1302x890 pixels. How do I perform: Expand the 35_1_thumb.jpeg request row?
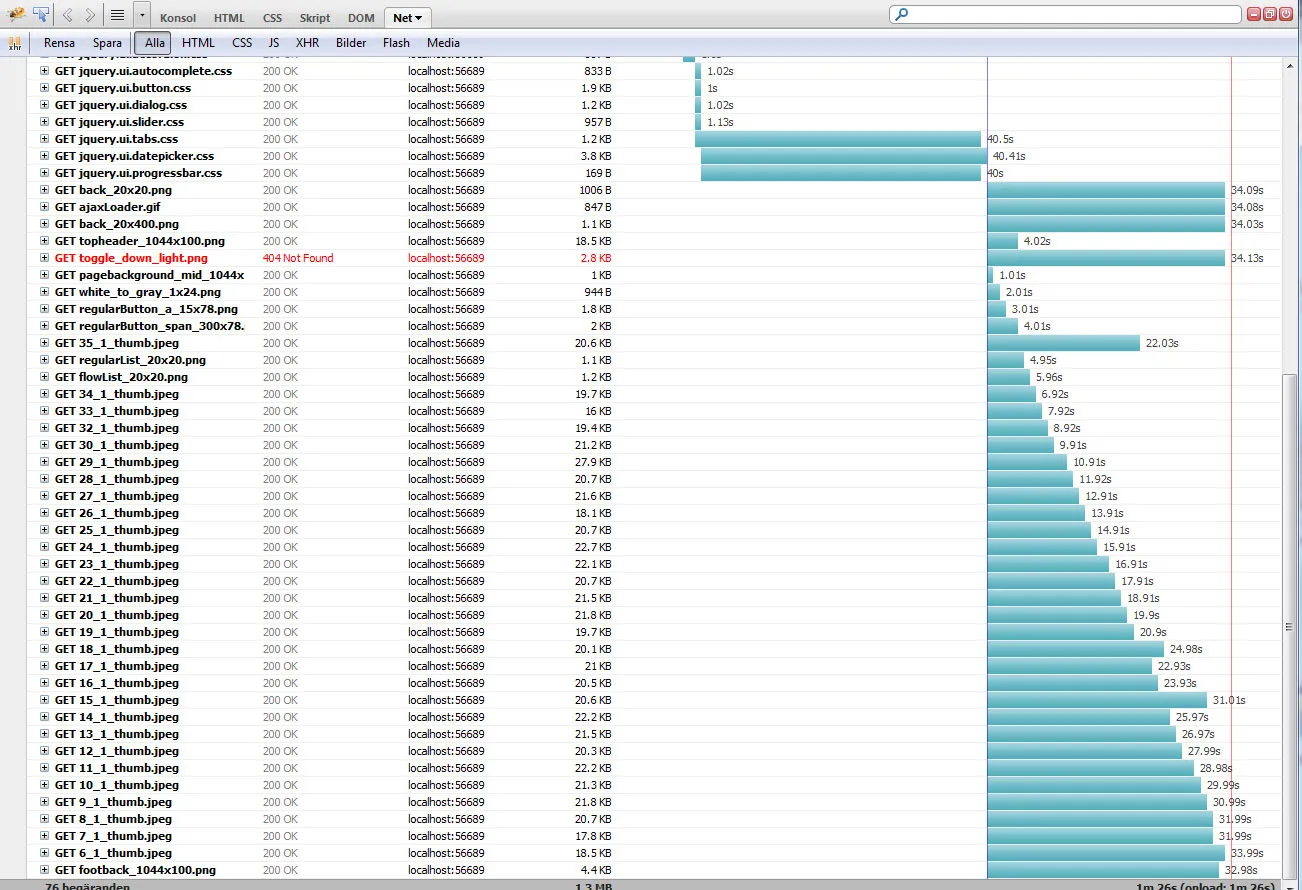coord(44,343)
